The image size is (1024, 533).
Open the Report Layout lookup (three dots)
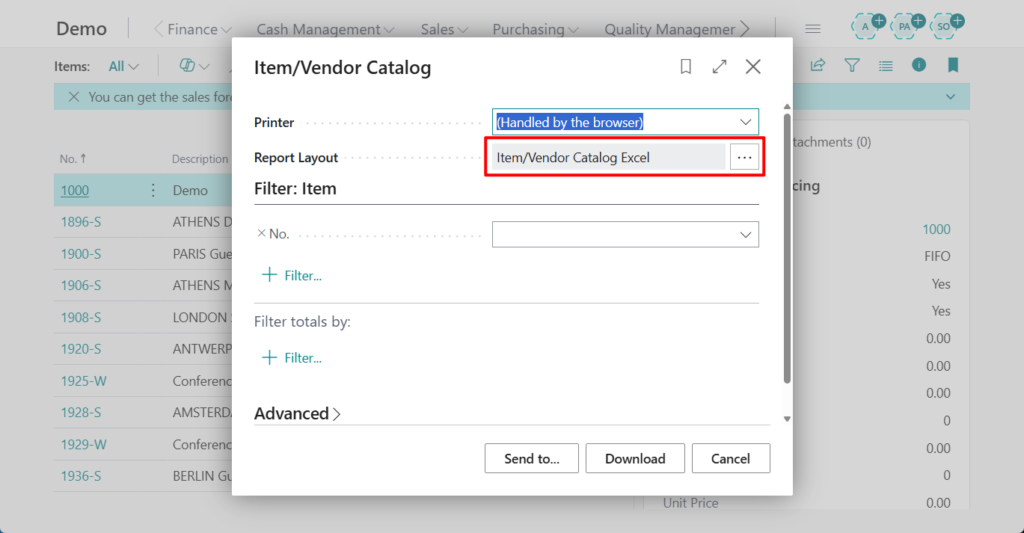[x=744, y=157]
